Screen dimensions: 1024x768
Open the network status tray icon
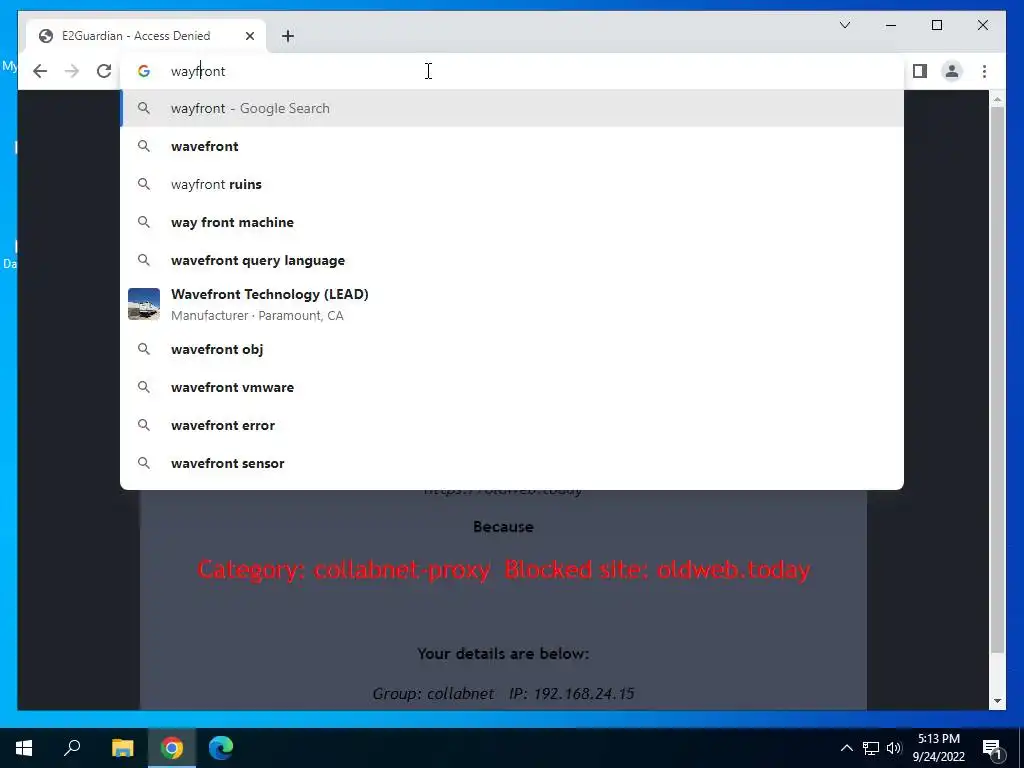[871, 748]
